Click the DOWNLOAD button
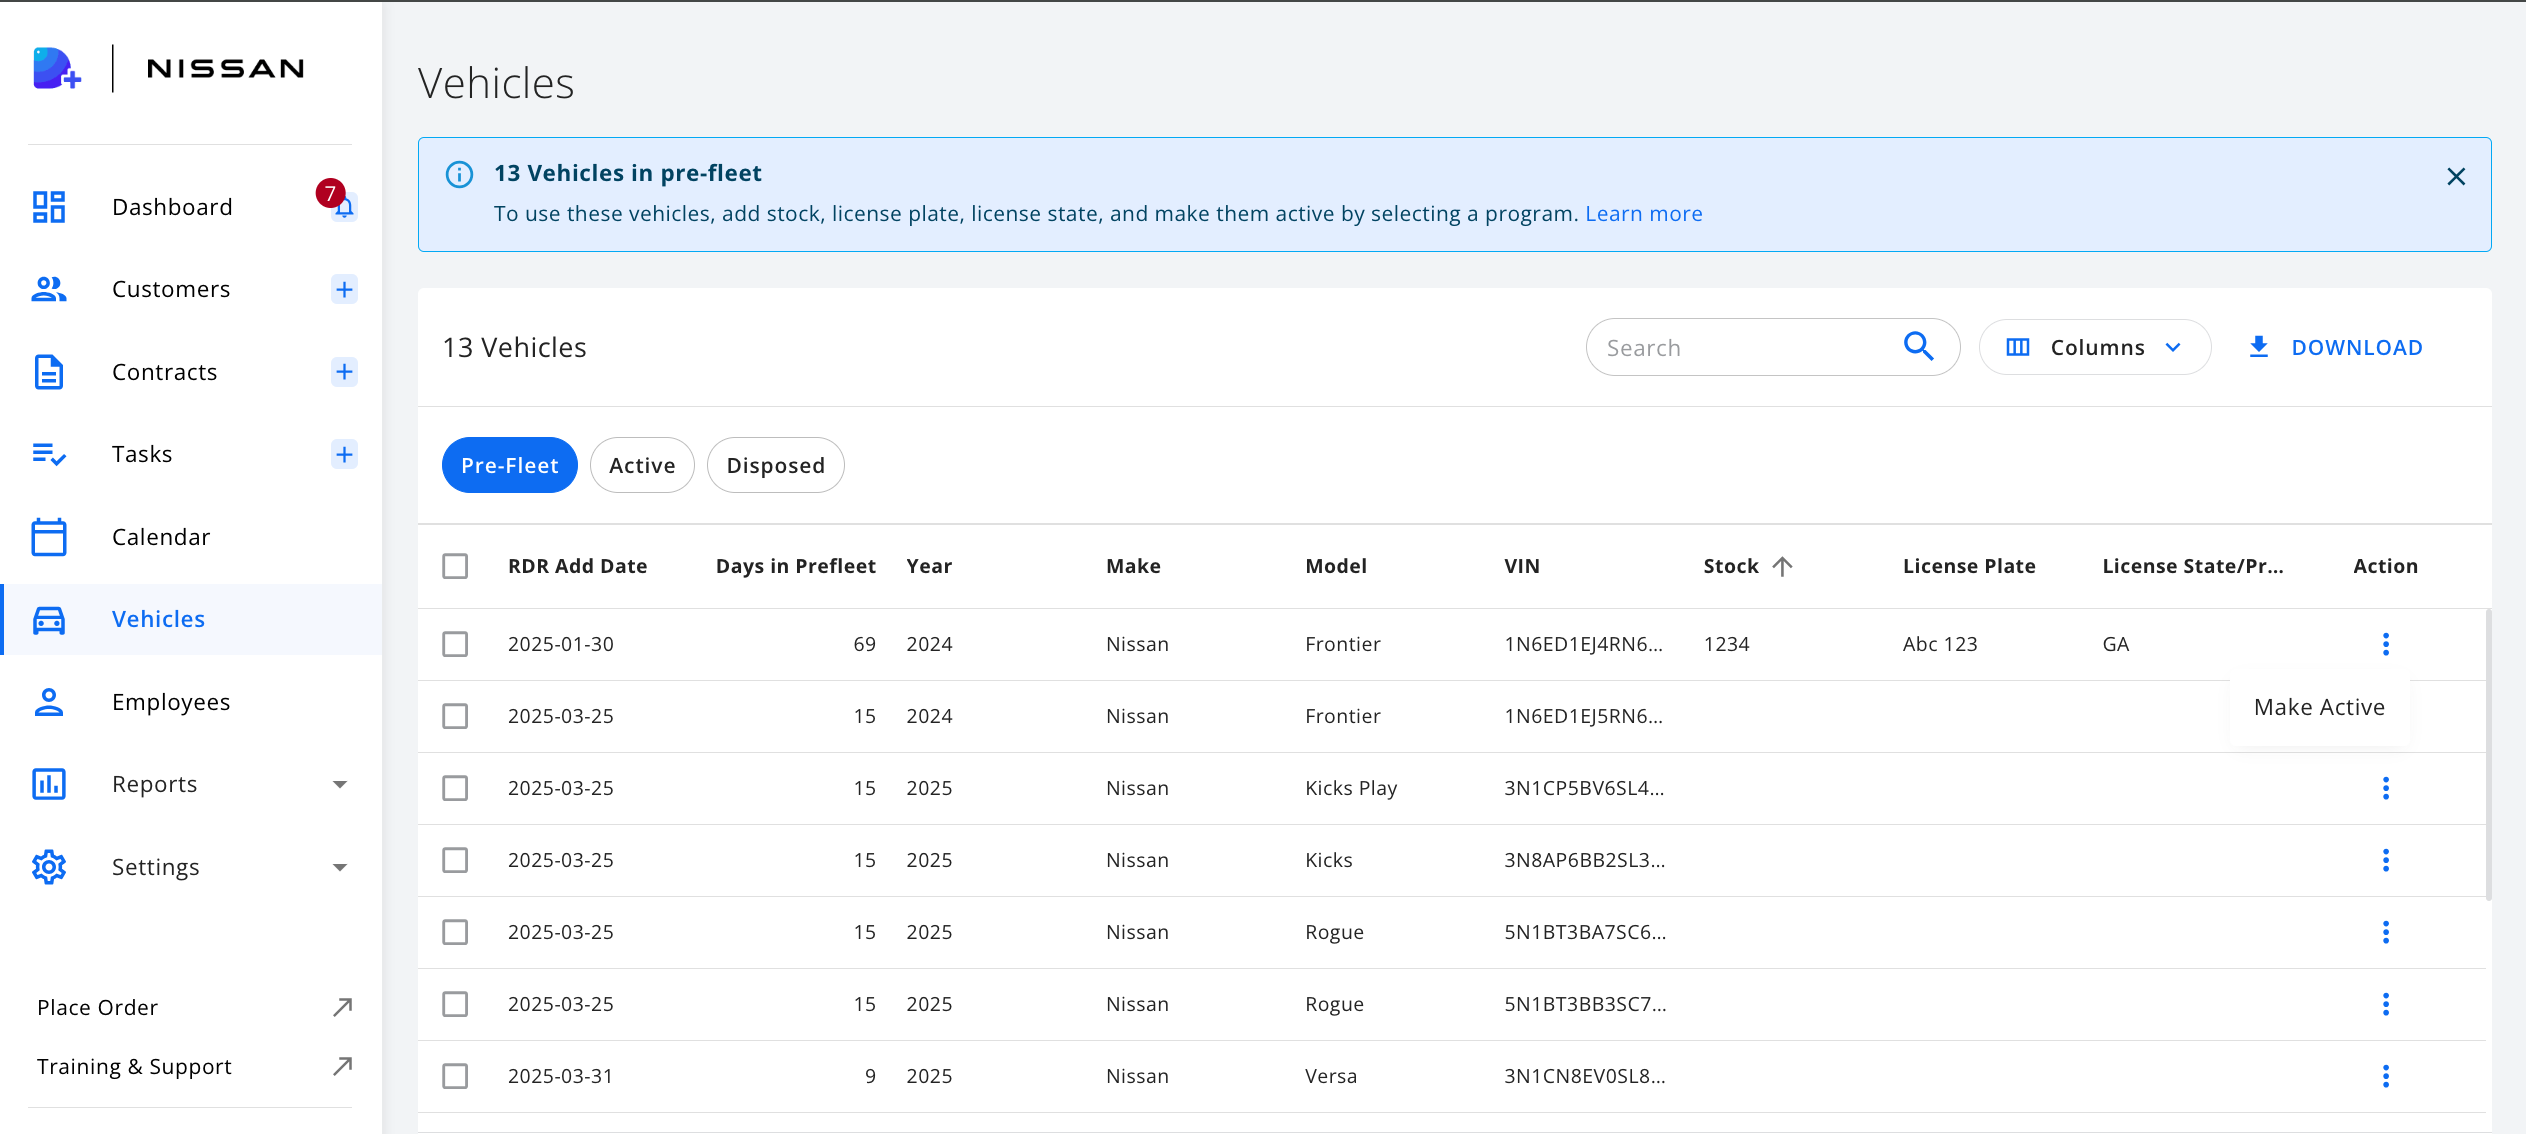2526x1134 pixels. pyautogui.click(x=2335, y=347)
